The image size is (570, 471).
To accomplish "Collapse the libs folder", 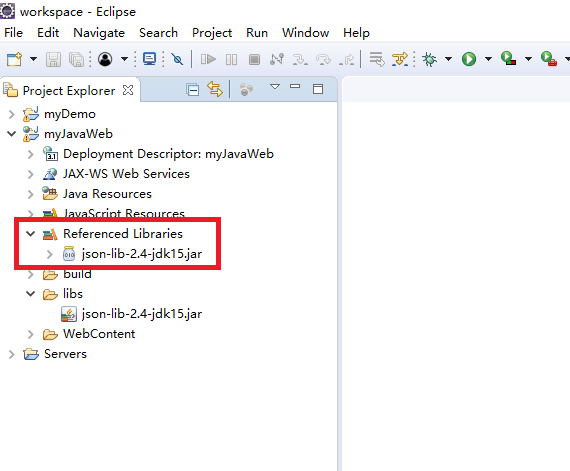I will pos(31,294).
